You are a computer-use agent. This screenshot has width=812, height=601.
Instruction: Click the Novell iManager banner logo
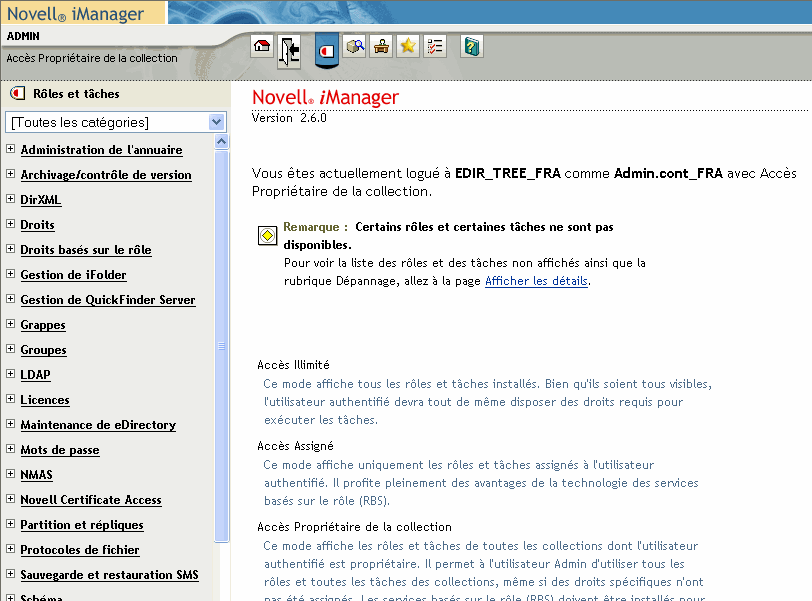click(x=75, y=14)
